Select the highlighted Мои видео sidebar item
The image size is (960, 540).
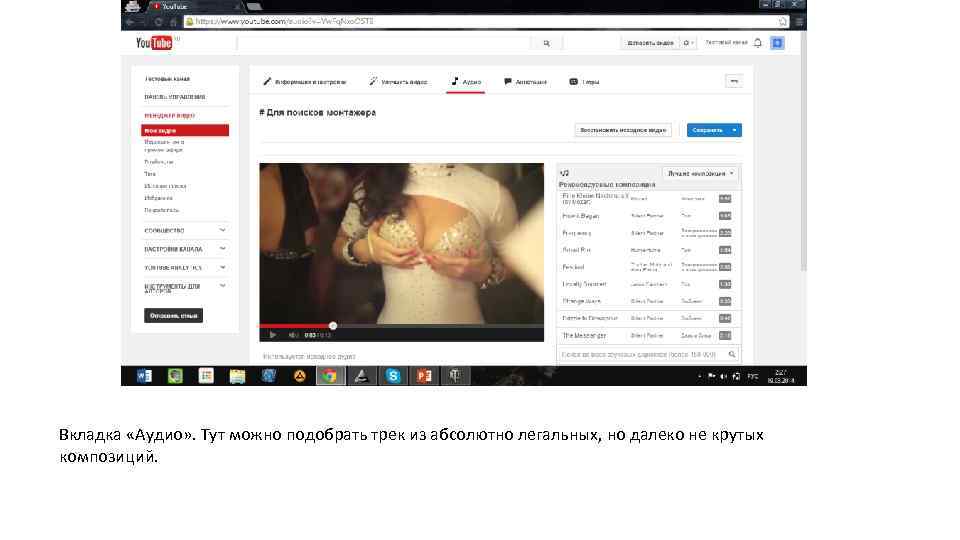coord(185,130)
